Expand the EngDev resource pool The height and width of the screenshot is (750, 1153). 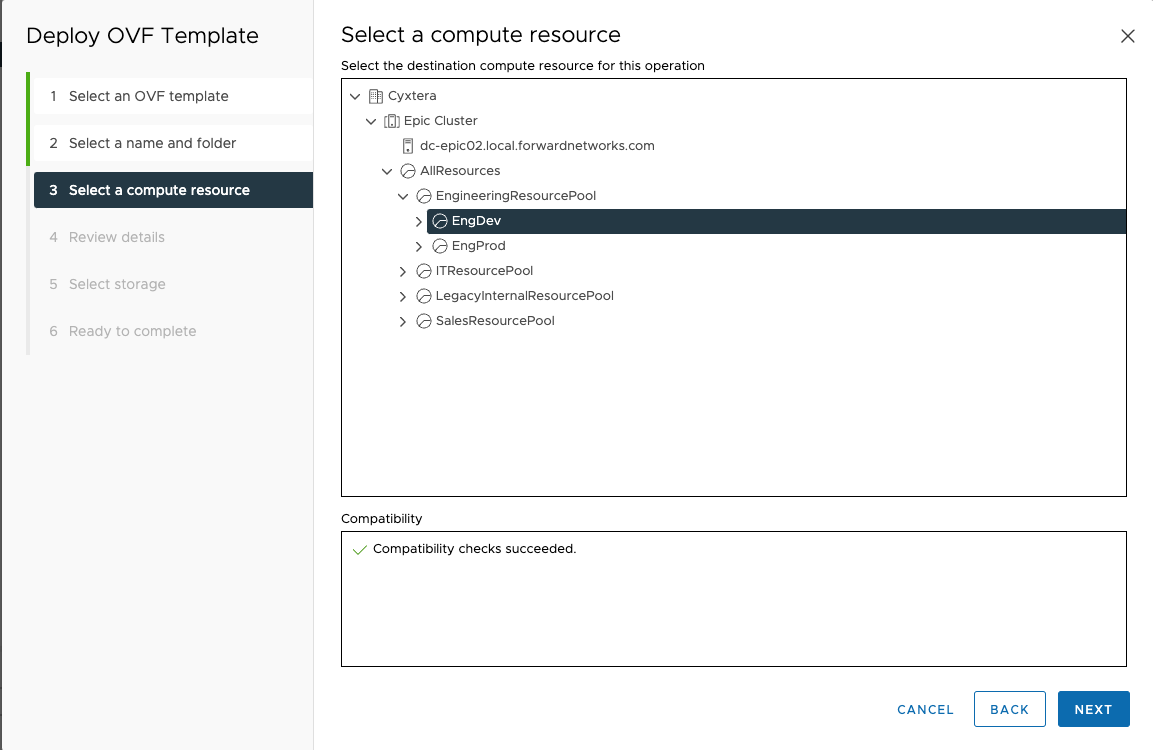[419, 221]
